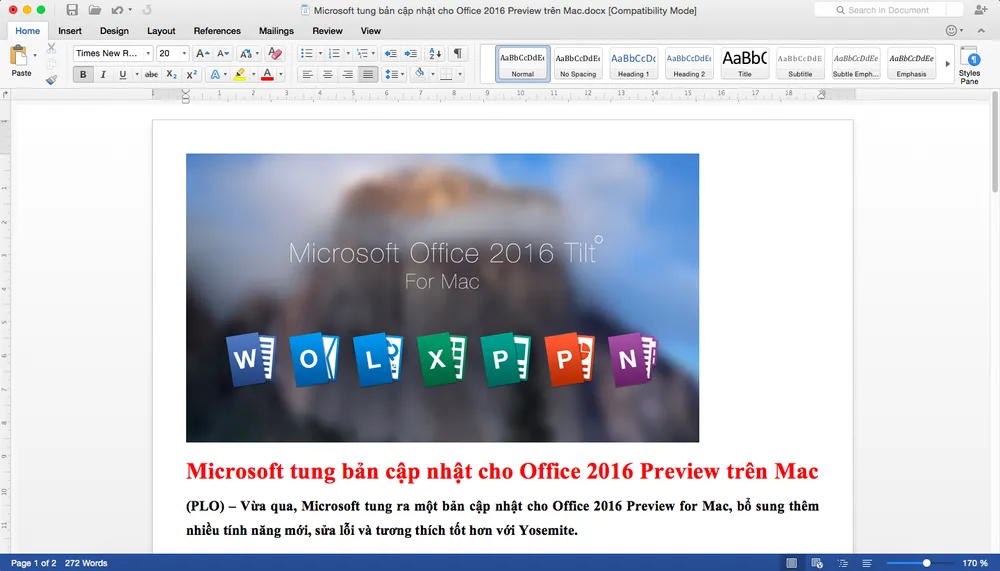Click the share person icon at top right
This screenshot has height=571, width=1000.
(x=981, y=10)
